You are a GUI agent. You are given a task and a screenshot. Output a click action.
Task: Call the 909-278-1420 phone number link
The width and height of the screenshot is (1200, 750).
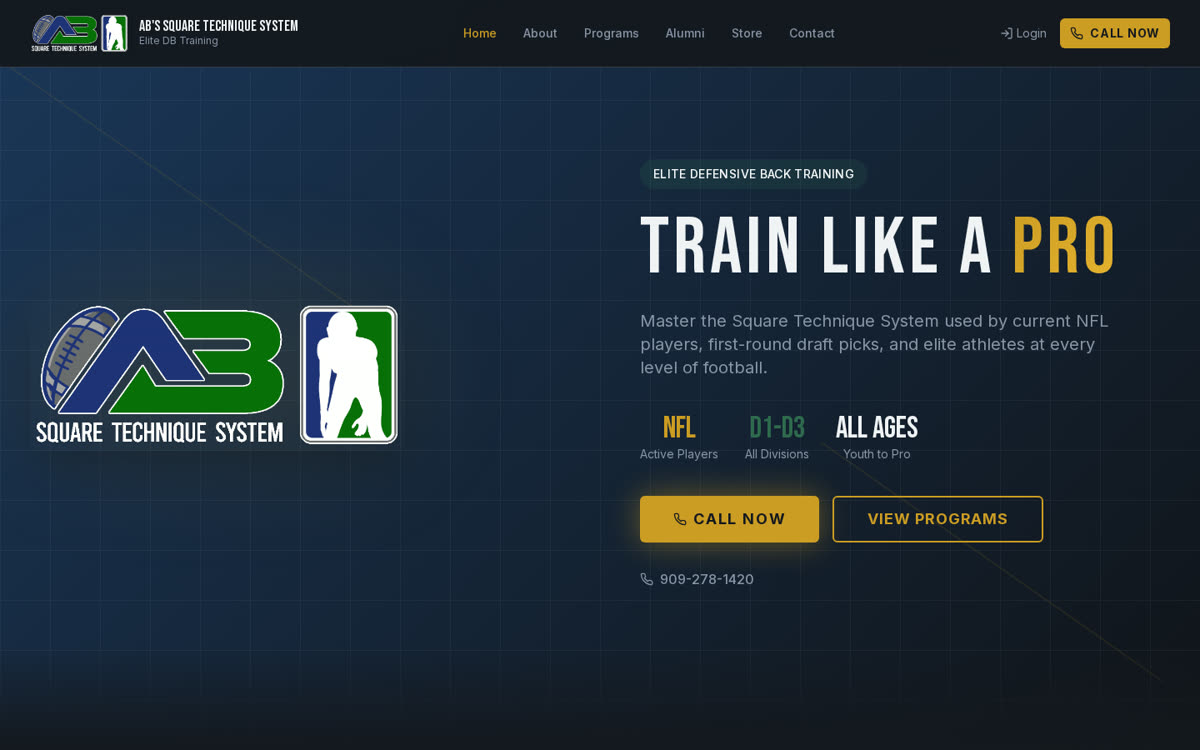[697, 579]
